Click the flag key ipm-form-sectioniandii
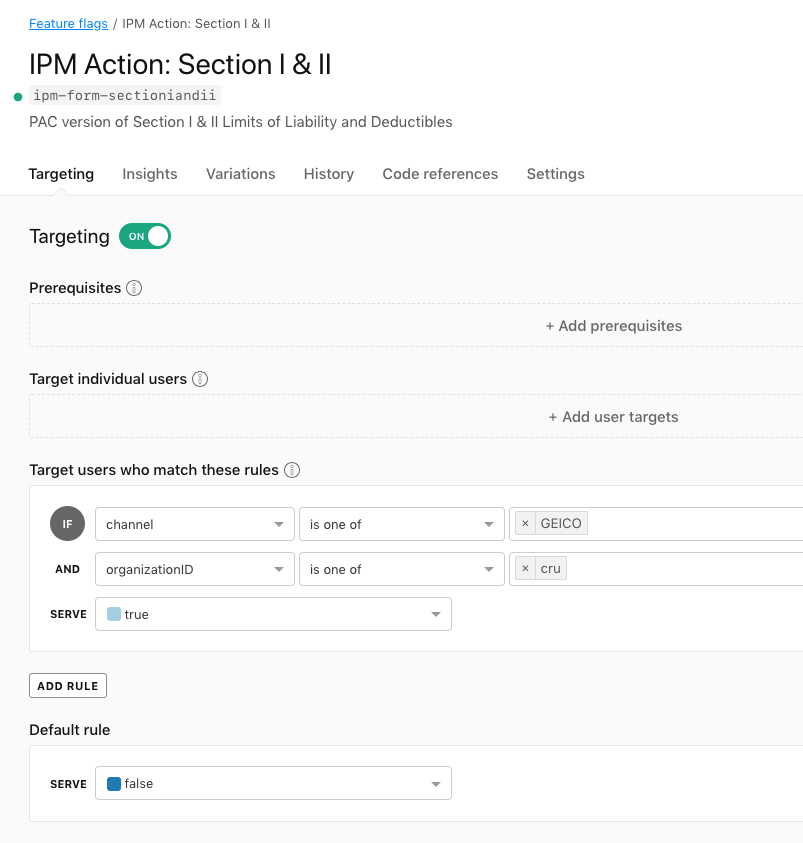This screenshot has width=803, height=843. coord(125,96)
